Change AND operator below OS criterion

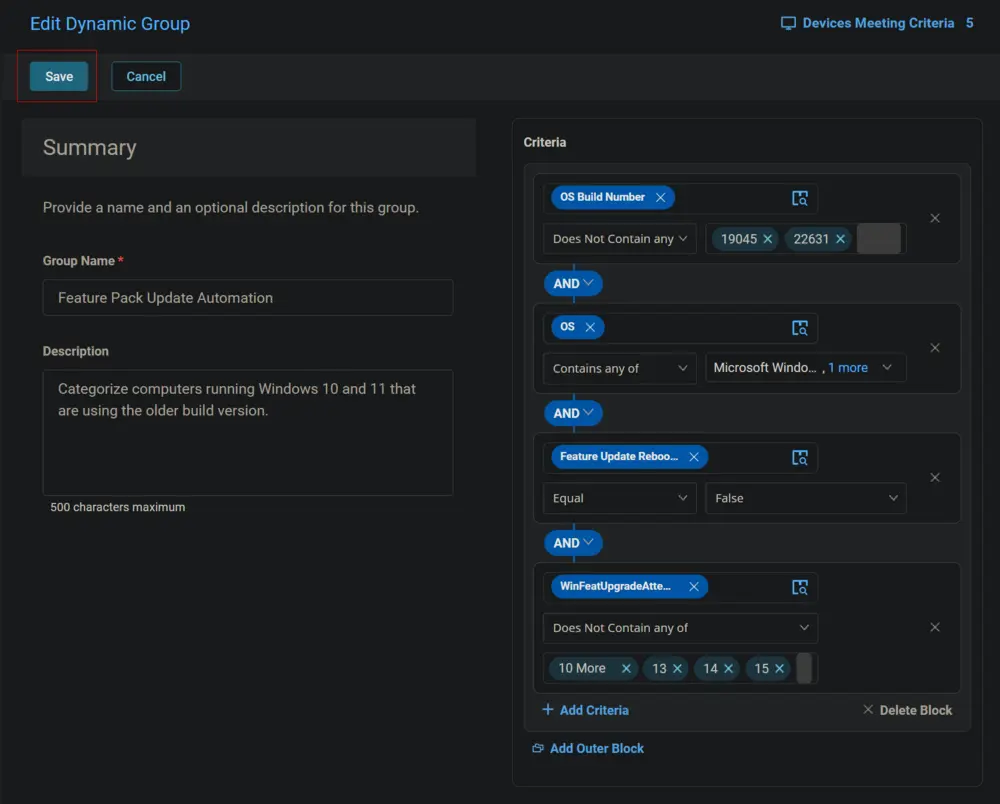pyautogui.click(x=573, y=413)
